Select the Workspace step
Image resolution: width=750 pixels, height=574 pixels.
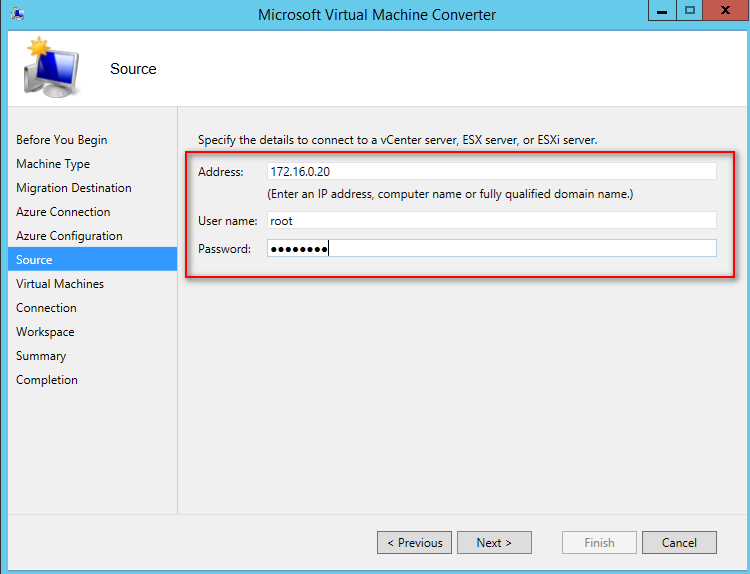click(x=45, y=332)
